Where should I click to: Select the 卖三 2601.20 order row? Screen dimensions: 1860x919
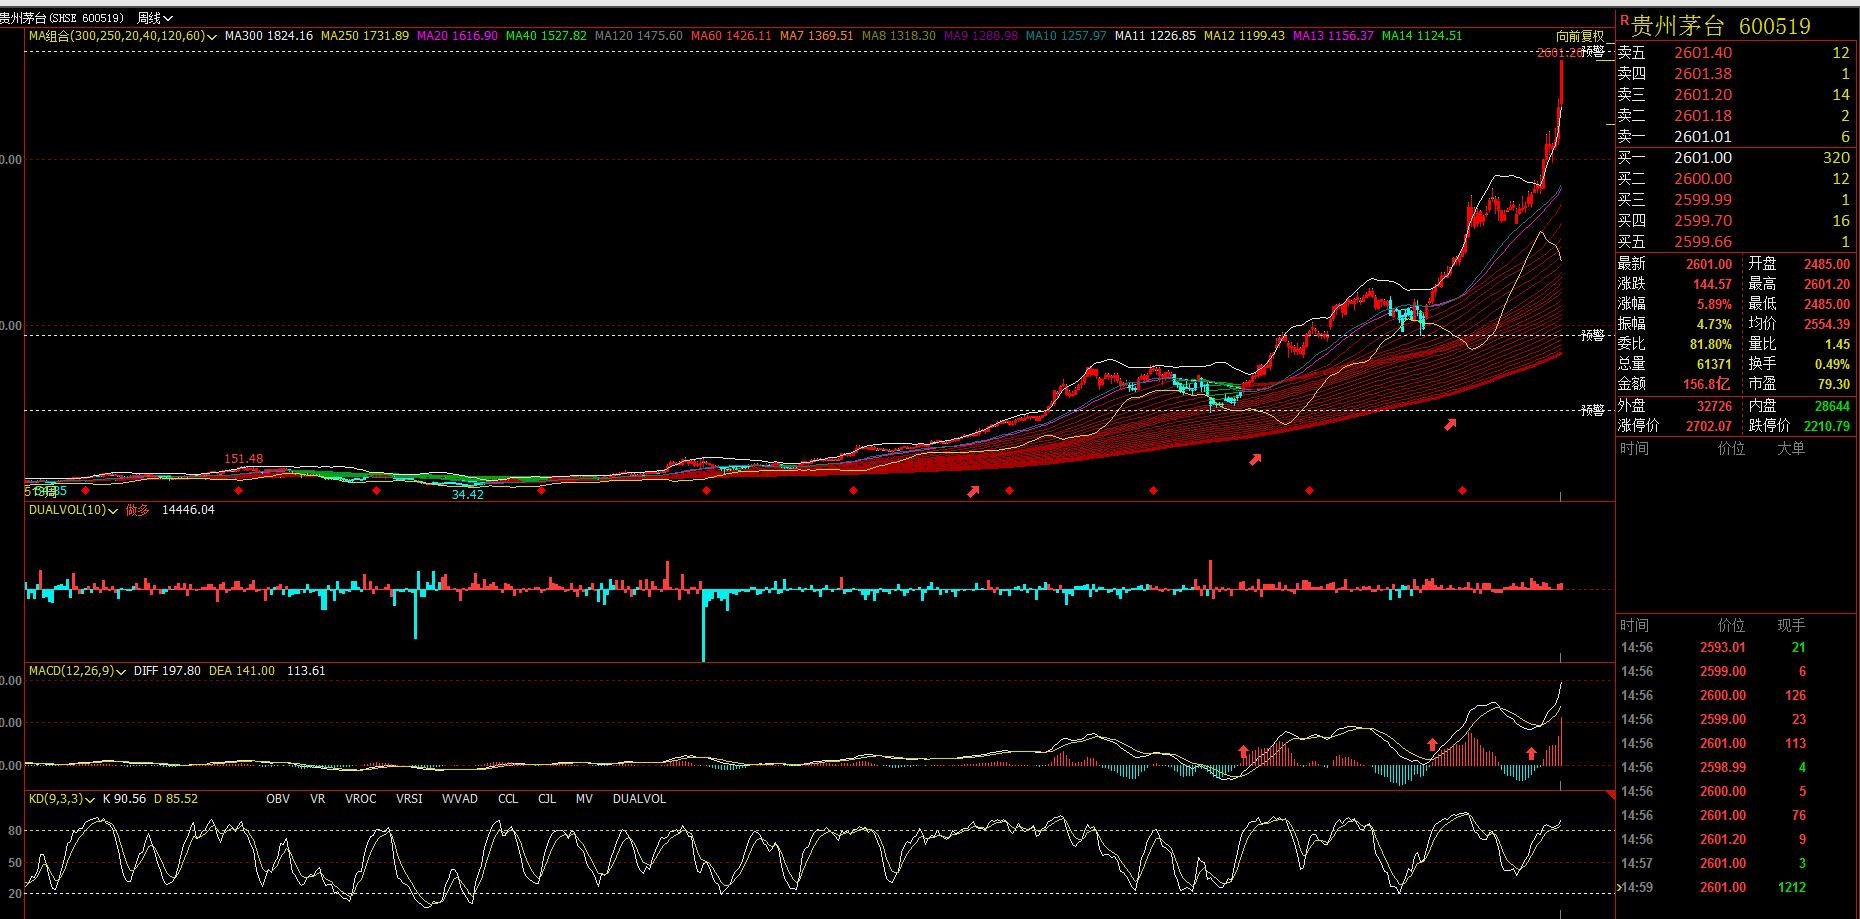click(x=1735, y=95)
